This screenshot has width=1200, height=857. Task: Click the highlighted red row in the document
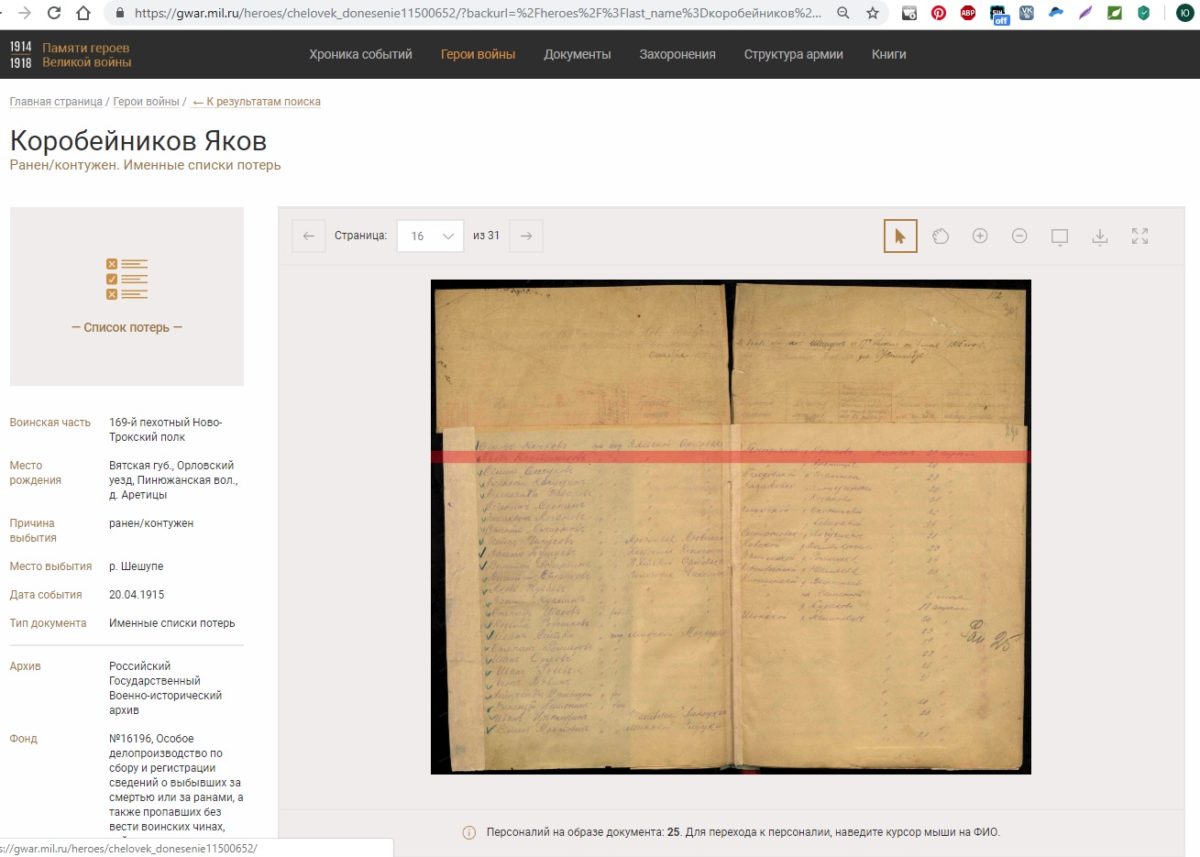(730, 457)
